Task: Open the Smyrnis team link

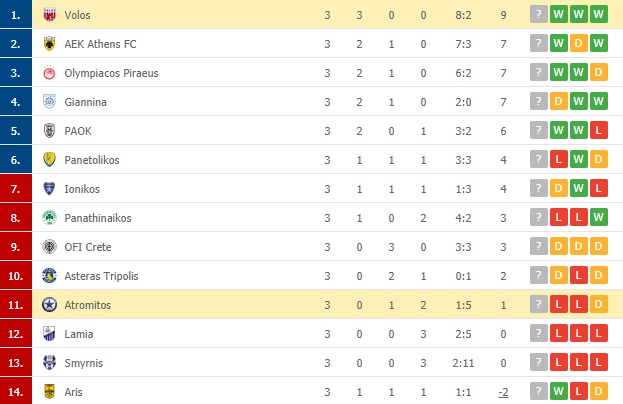Action: pyautogui.click(x=83, y=363)
